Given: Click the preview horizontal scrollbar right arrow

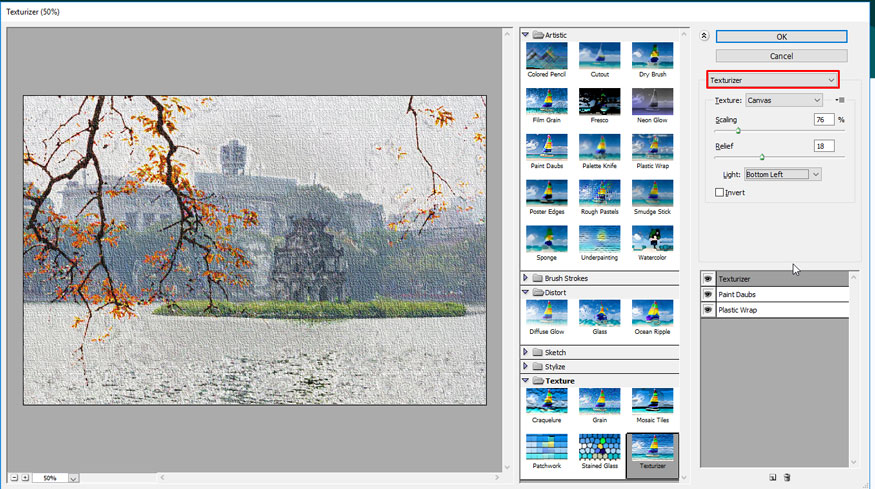Looking at the screenshot, I should (x=497, y=477).
